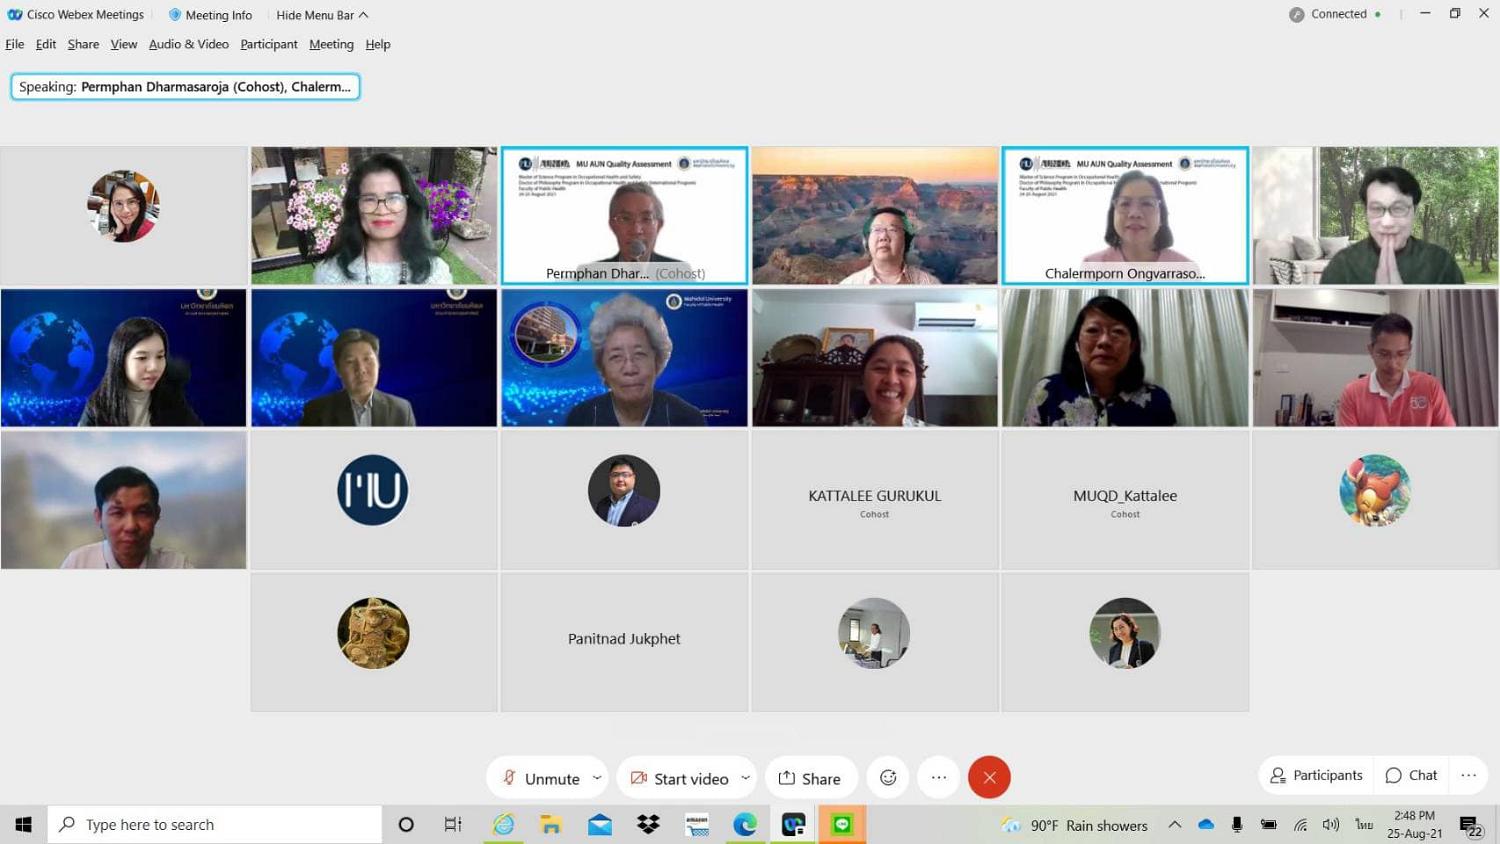Open the Help menu
The height and width of the screenshot is (844, 1500).
(x=378, y=44)
